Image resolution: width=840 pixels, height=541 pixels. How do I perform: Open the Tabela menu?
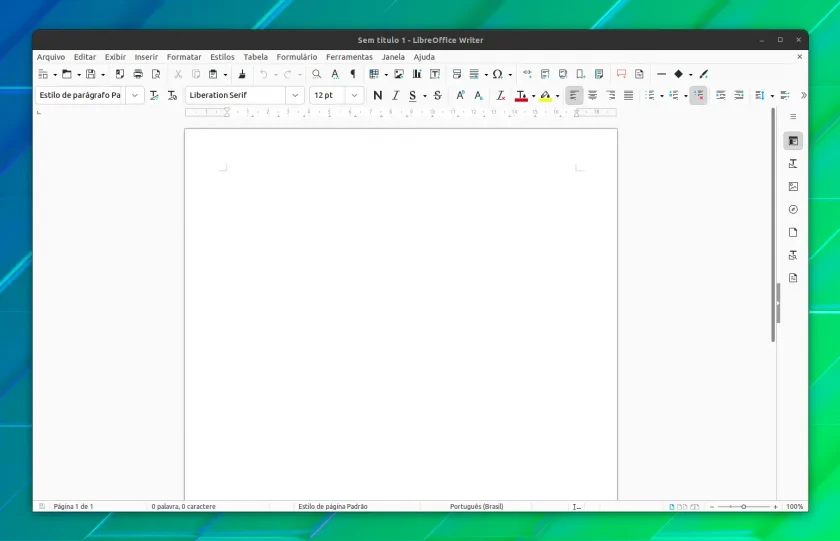click(x=256, y=57)
